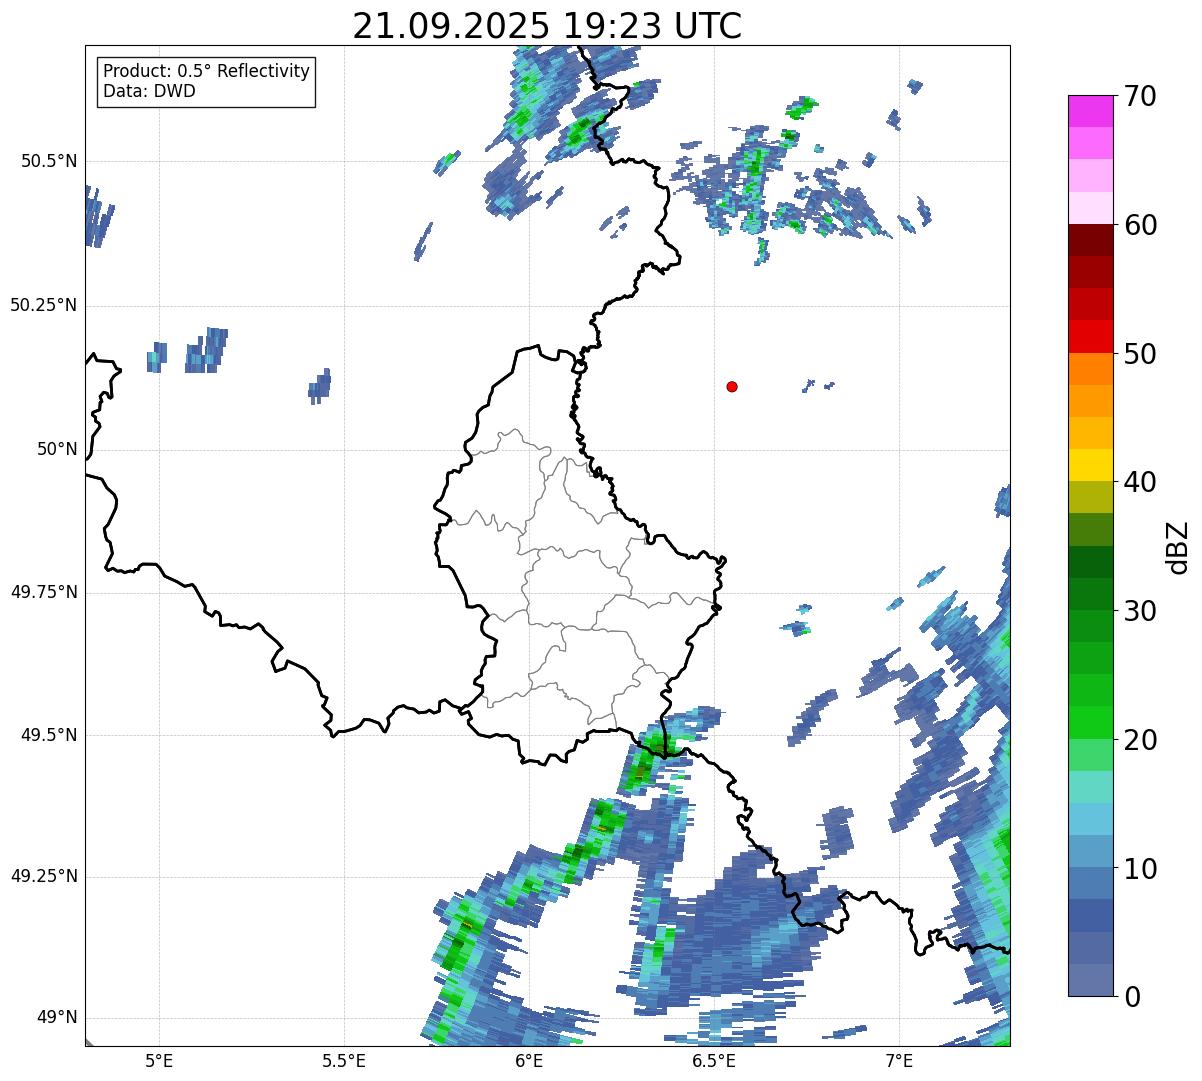Click longitude label 7°E
This screenshot has height=1081, width=1202.
pos(899,1060)
